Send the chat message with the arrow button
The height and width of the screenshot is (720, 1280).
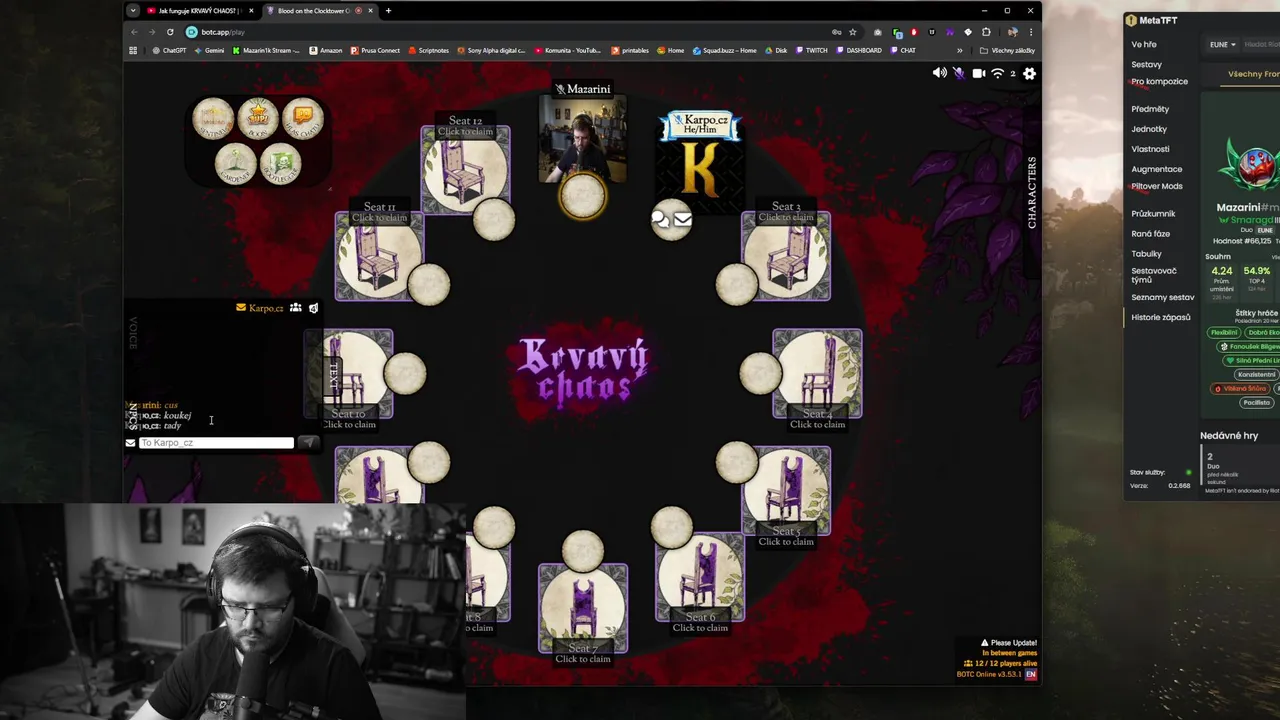coord(308,442)
